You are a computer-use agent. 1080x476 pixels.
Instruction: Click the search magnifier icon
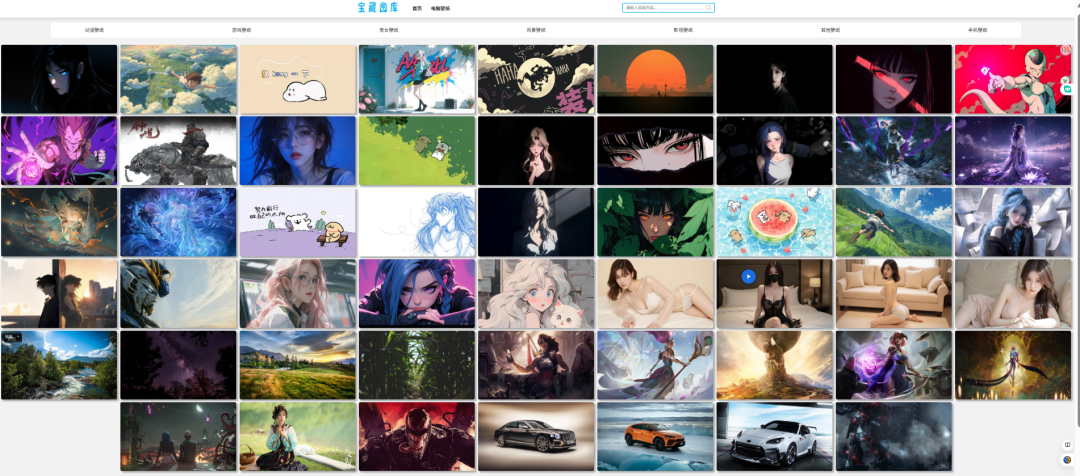click(709, 7)
